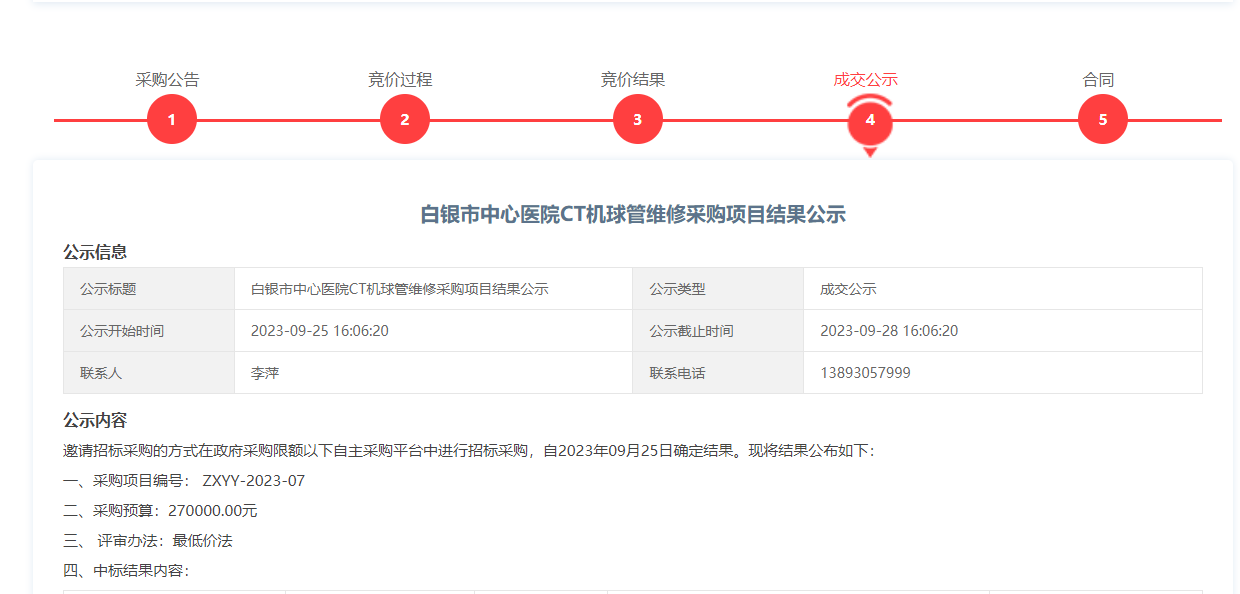Viewport: 1240px width, 594px height.
Task: Click the page title 白银市中心医院CT机球管维修采购项目结果公示
Action: tap(633, 214)
